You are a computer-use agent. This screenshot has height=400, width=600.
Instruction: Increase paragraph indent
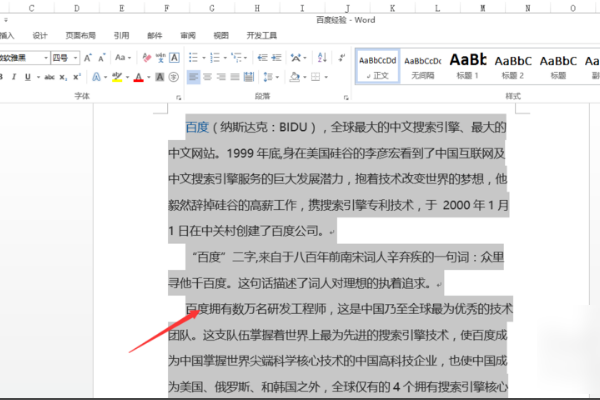pos(276,58)
